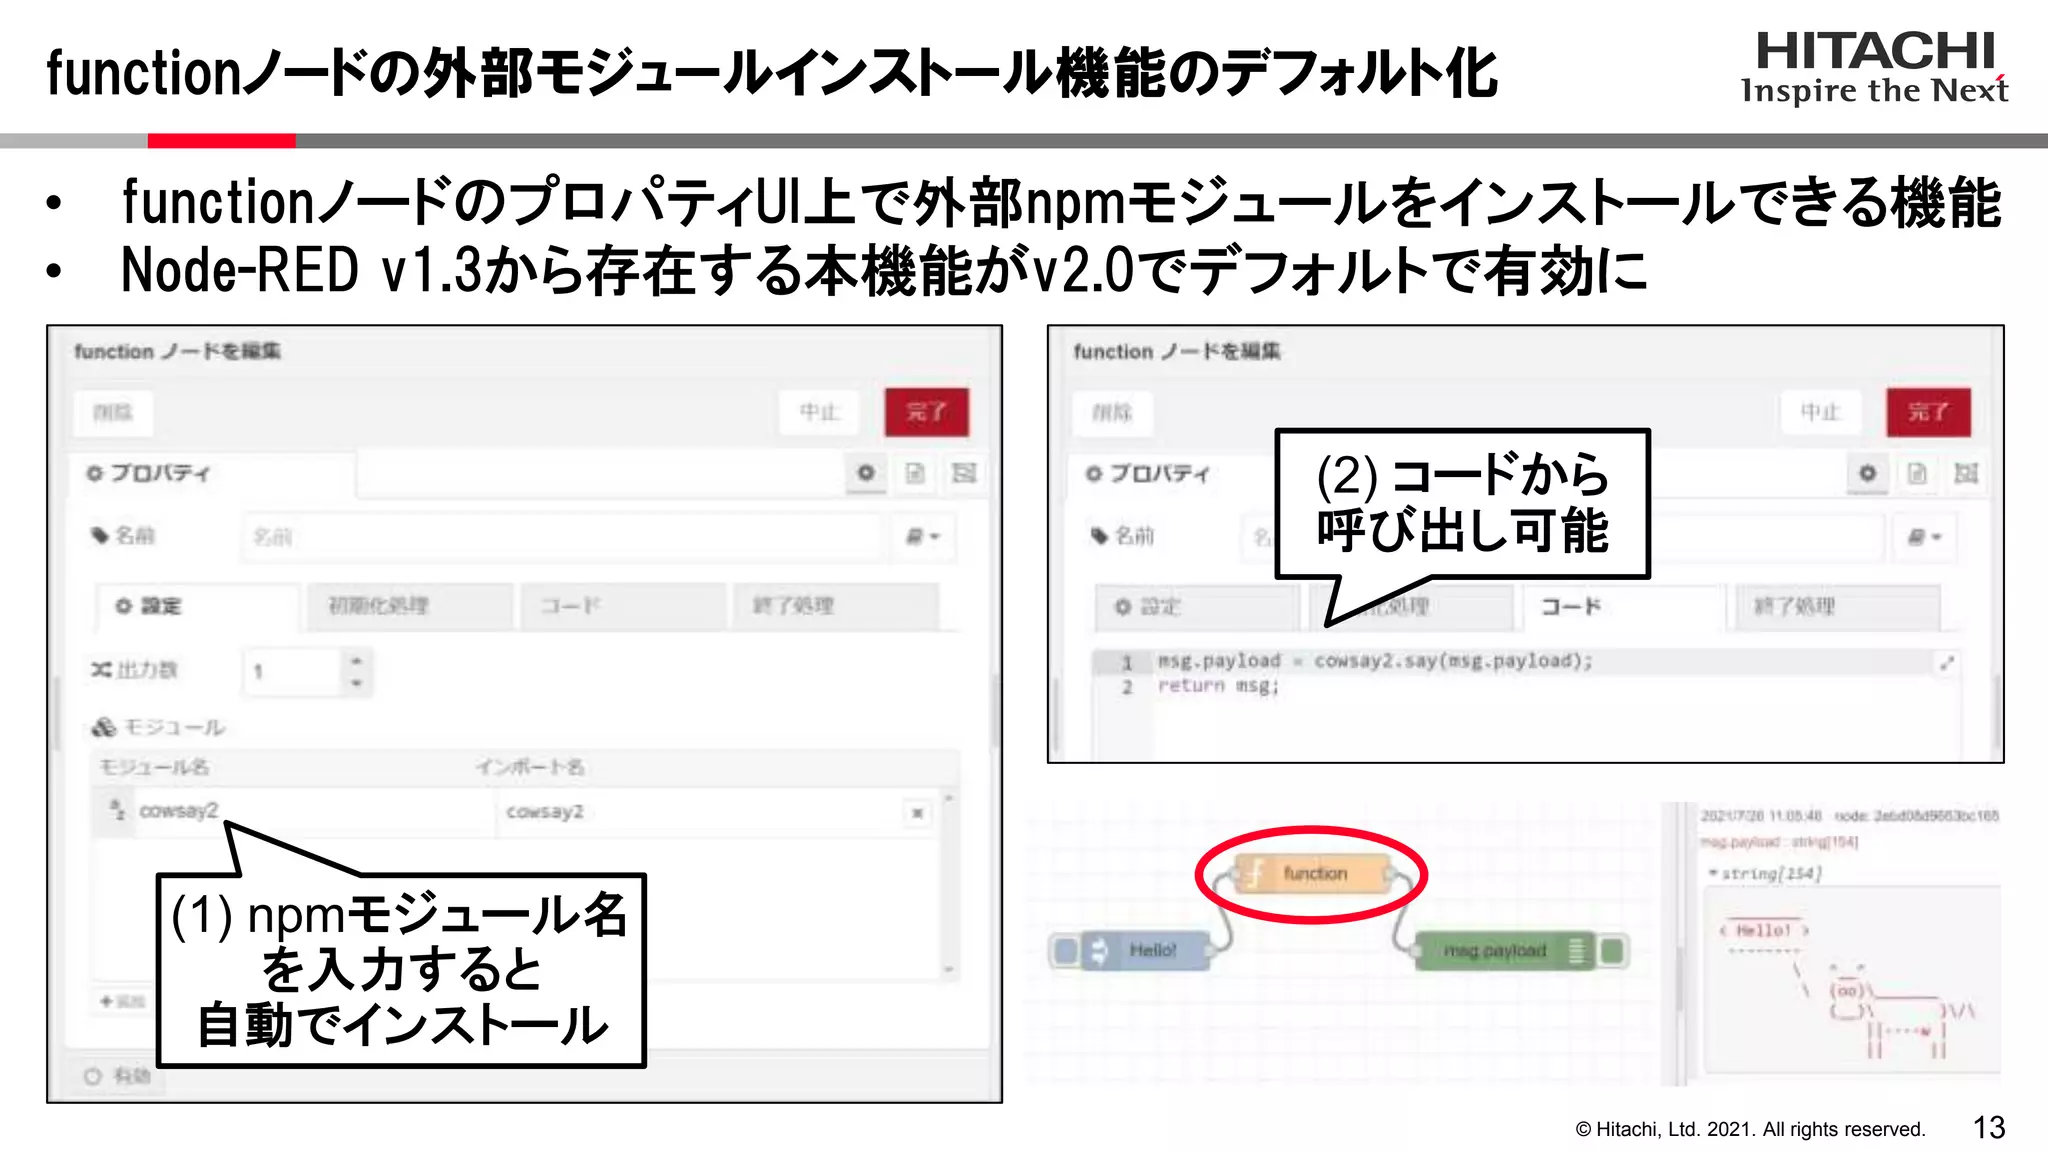Open node properties gear icon in left editor
Screen dimensions: 2048x1152
tap(866, 473)
